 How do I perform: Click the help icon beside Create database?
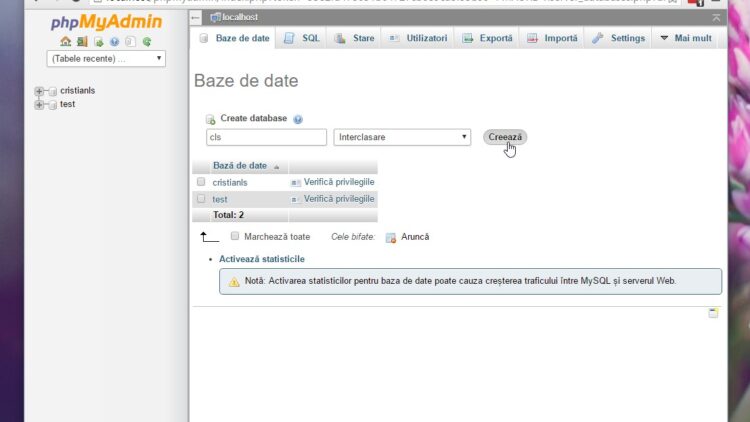point(298,119)
